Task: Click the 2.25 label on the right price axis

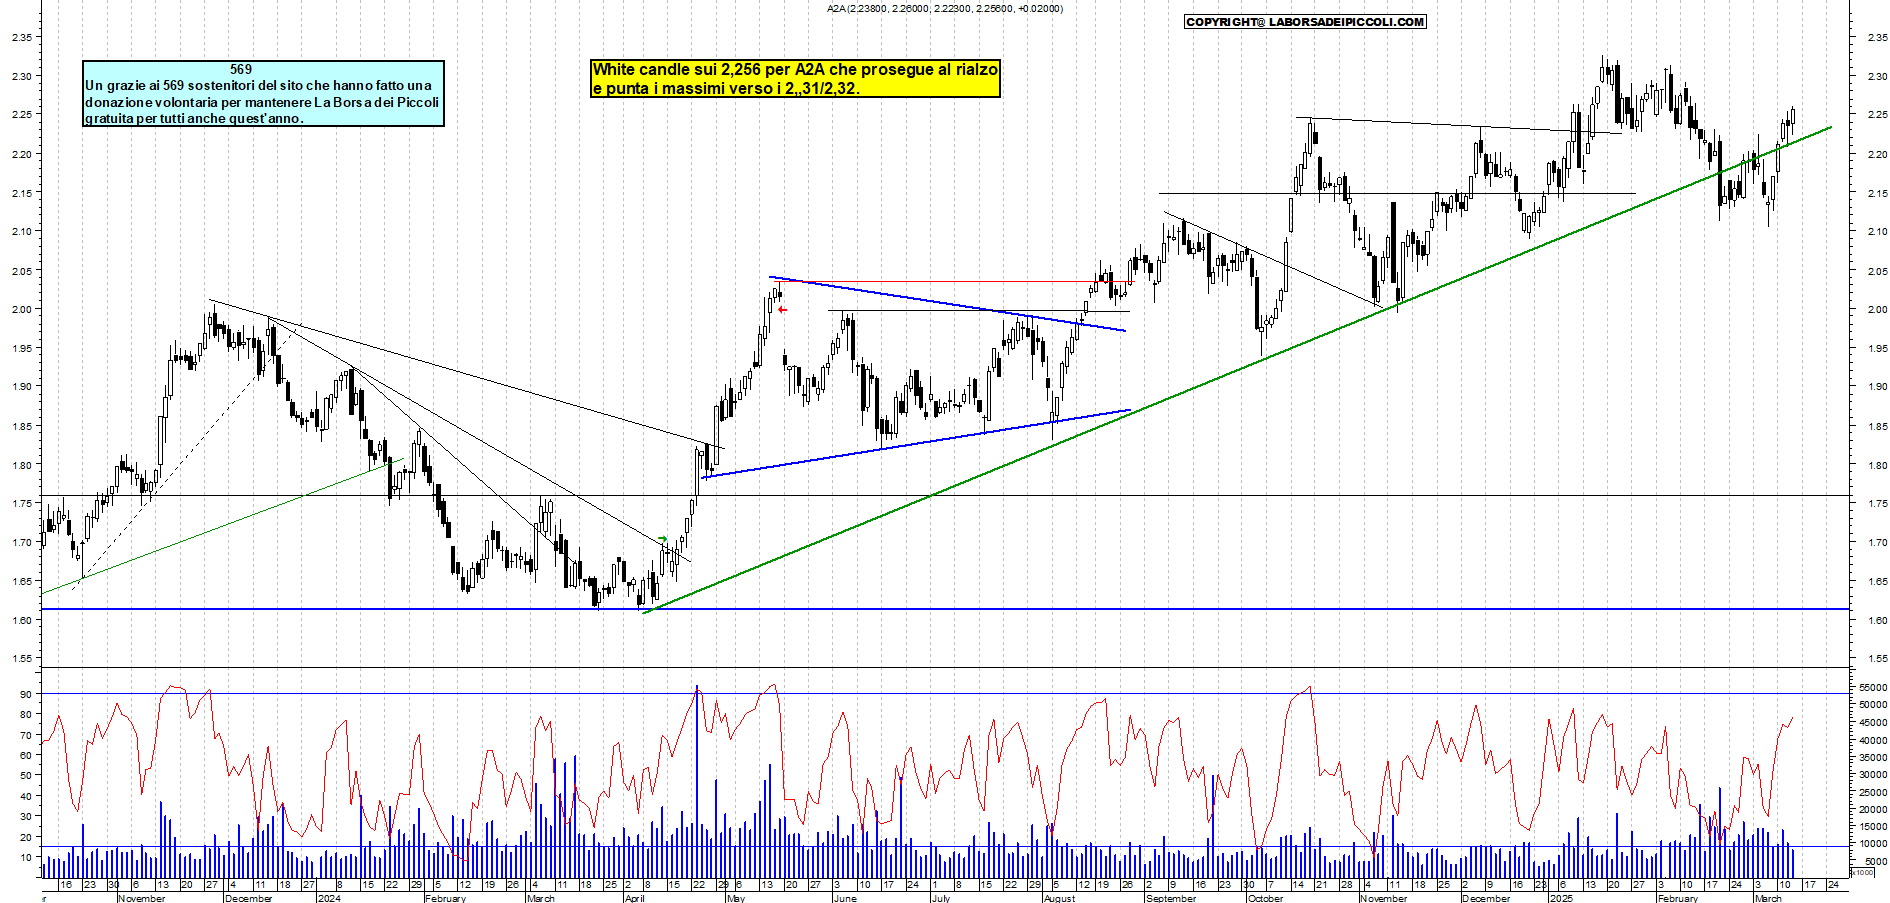Action: (1877, 115)
